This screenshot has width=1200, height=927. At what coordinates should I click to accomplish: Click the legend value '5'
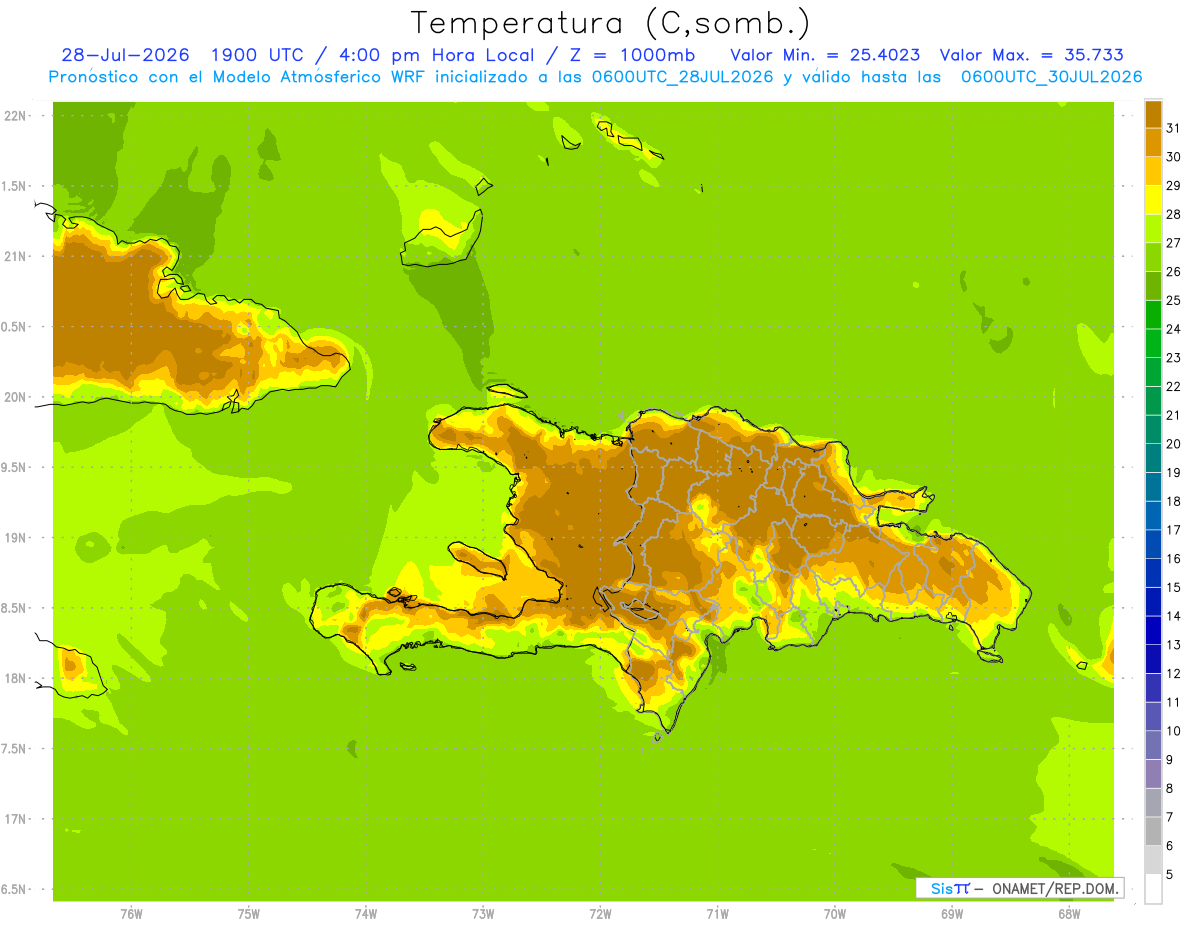[1169, 875]
